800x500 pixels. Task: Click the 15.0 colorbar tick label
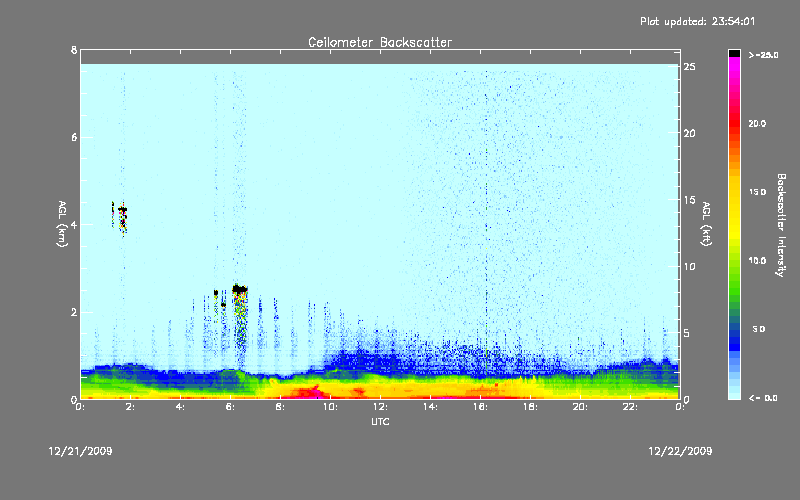[x=757, y=192]
